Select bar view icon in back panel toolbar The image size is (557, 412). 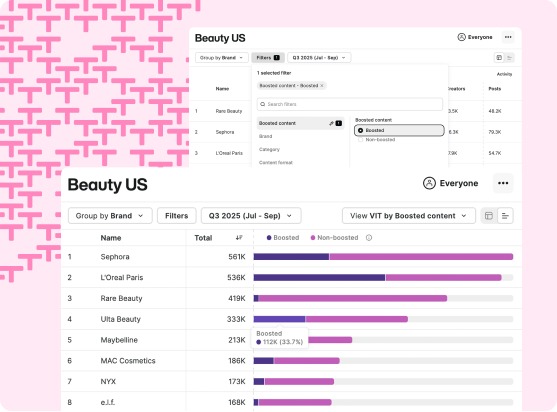point(509,58)
